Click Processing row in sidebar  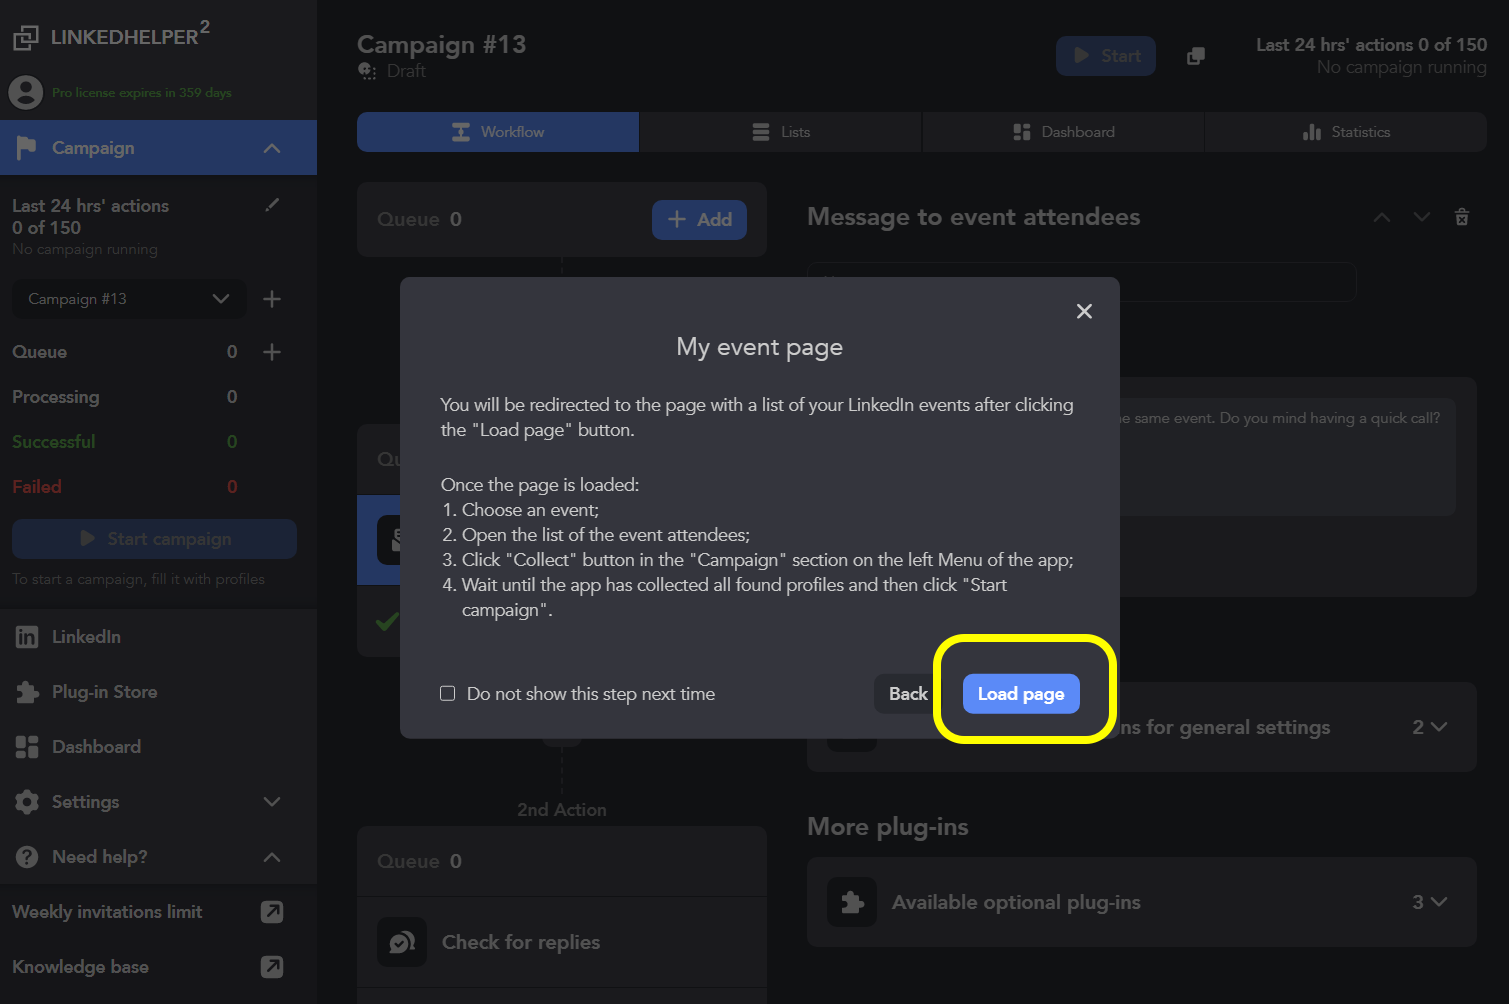[x=125, y=397]
